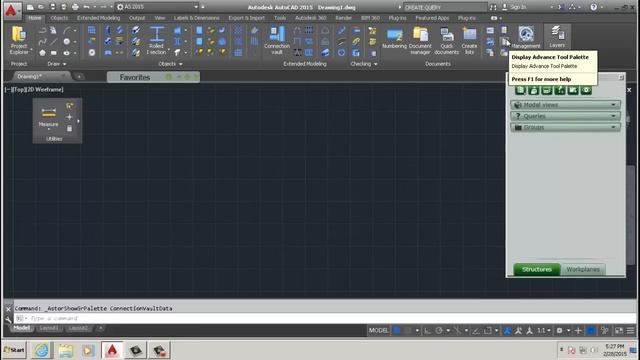The image size is (640, 360).
Task: Open the Autodesk Exchange Apps icon
Action: pos(562,7)
